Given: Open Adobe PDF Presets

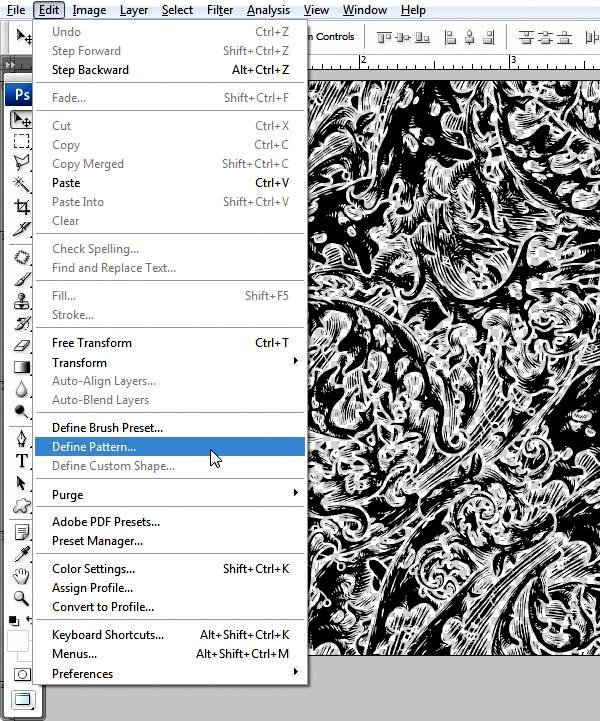Looking at the screenshot, I should tap(170, 521).
